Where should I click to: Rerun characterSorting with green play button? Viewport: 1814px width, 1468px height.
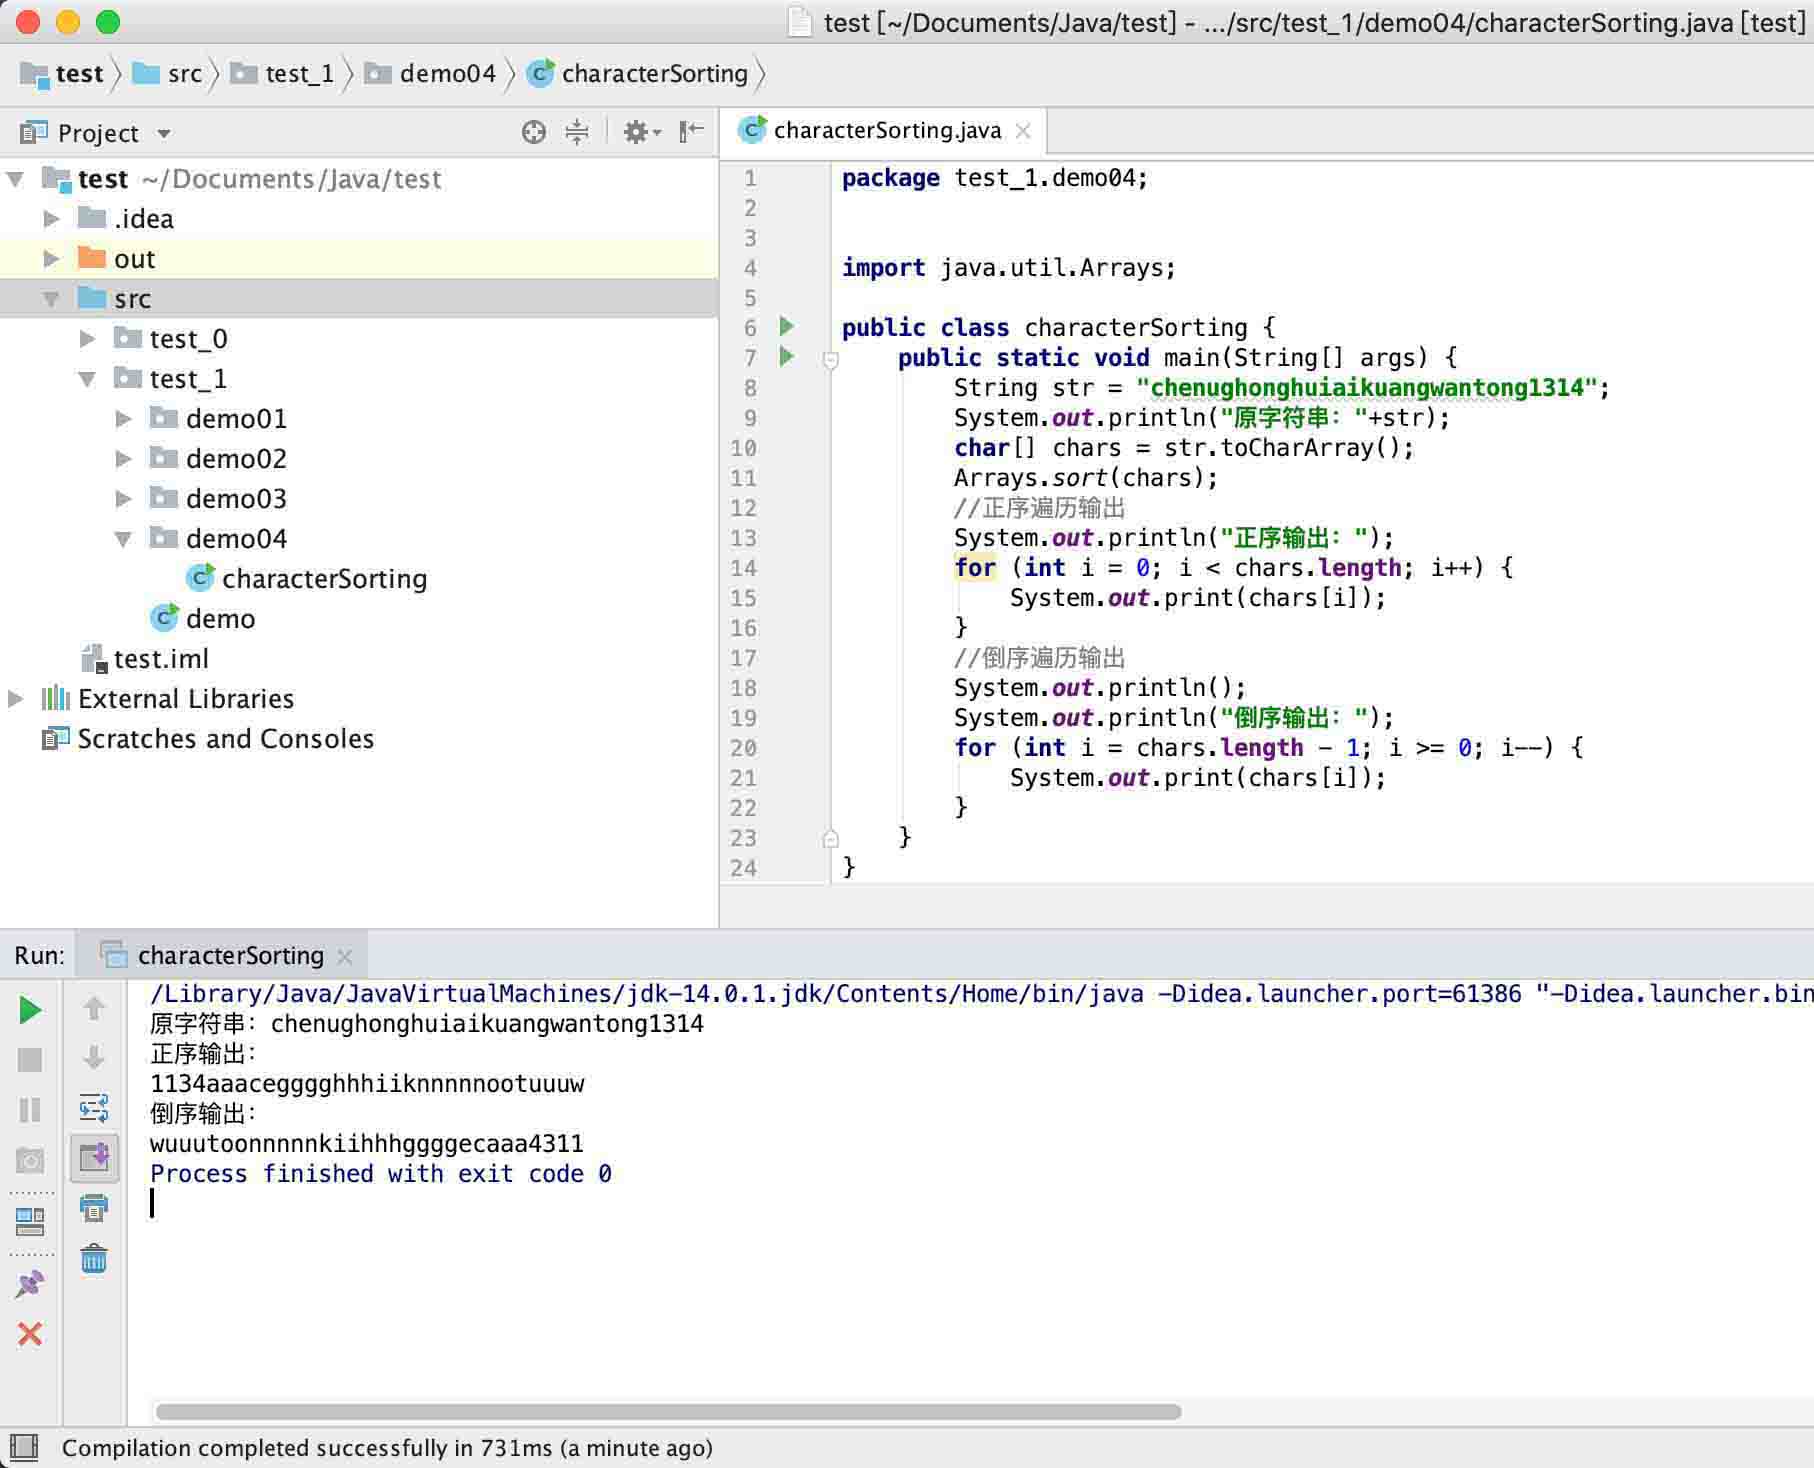click(30, 1010)
